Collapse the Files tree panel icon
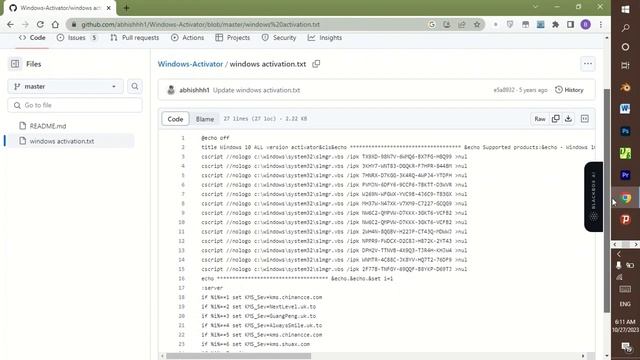The height and width of the screenshot is (360, 640). click(x=15, y=64)
